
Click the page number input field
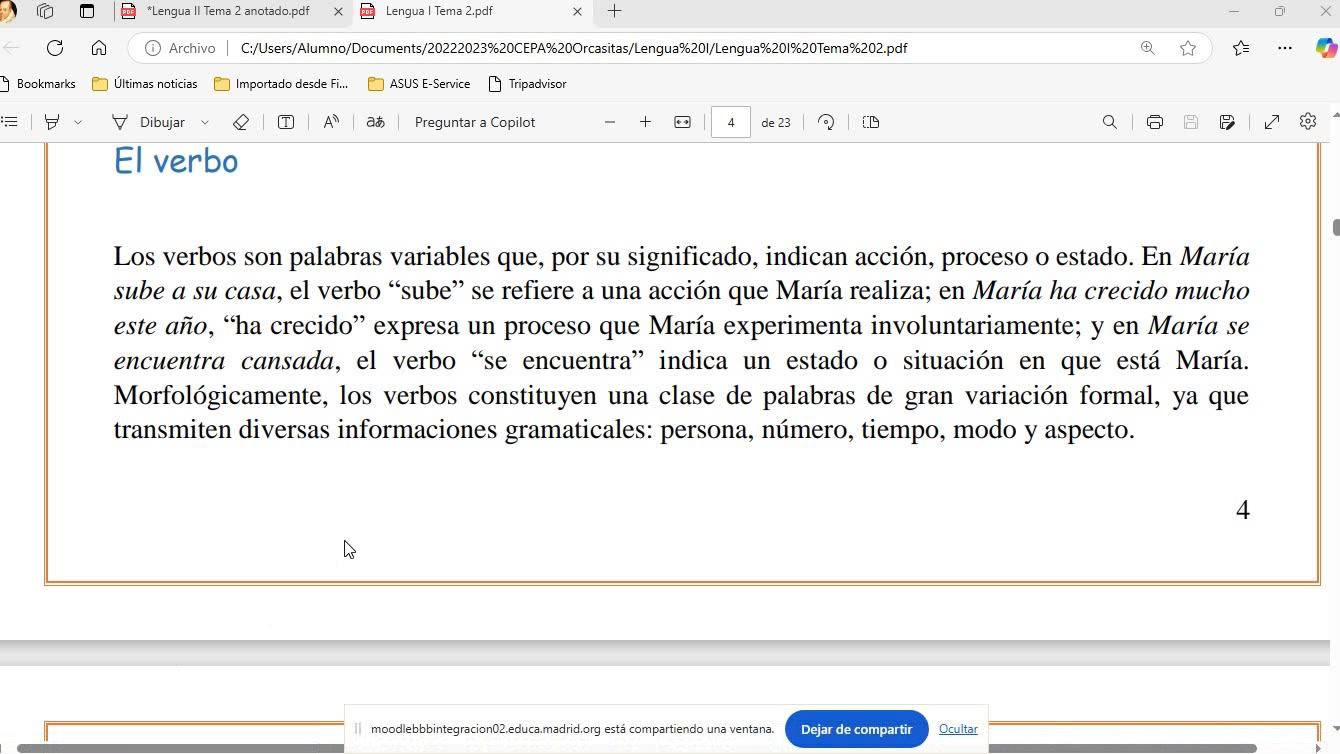click(x=731, y=122)
